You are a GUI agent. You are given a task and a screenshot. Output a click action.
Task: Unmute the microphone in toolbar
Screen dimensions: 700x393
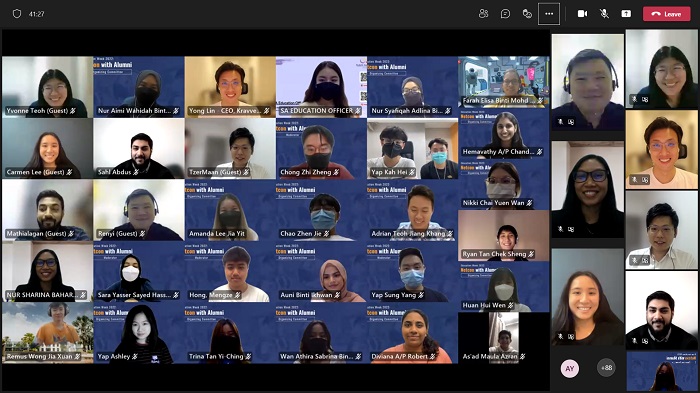click(604, 14)
